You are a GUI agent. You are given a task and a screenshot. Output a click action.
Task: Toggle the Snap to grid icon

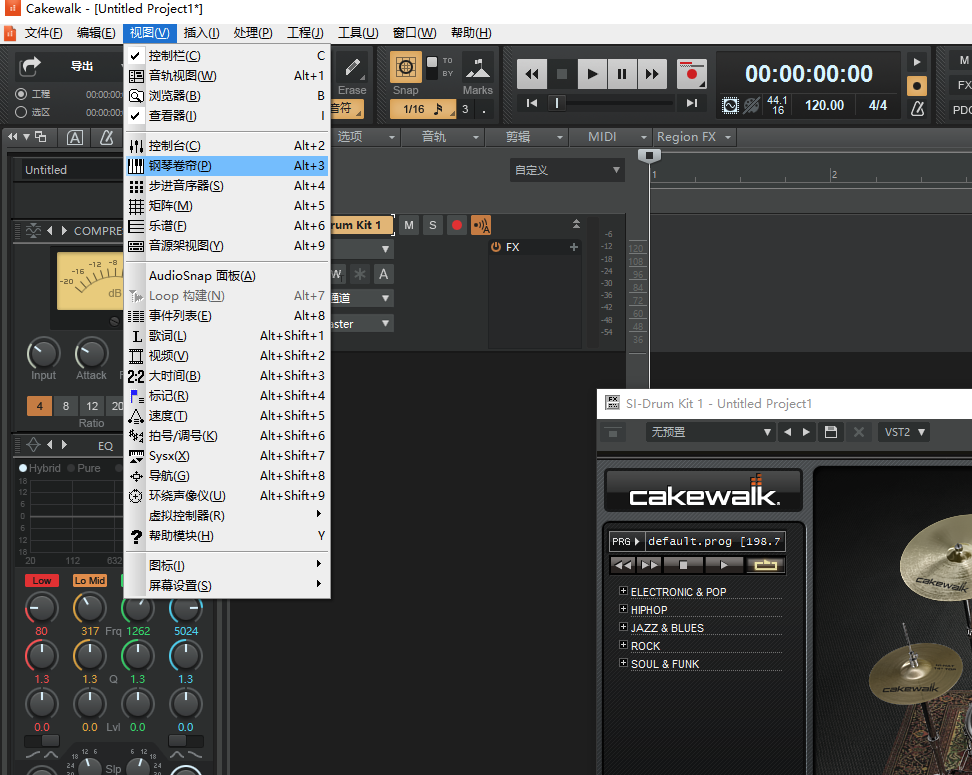click(x=405, y=67)
